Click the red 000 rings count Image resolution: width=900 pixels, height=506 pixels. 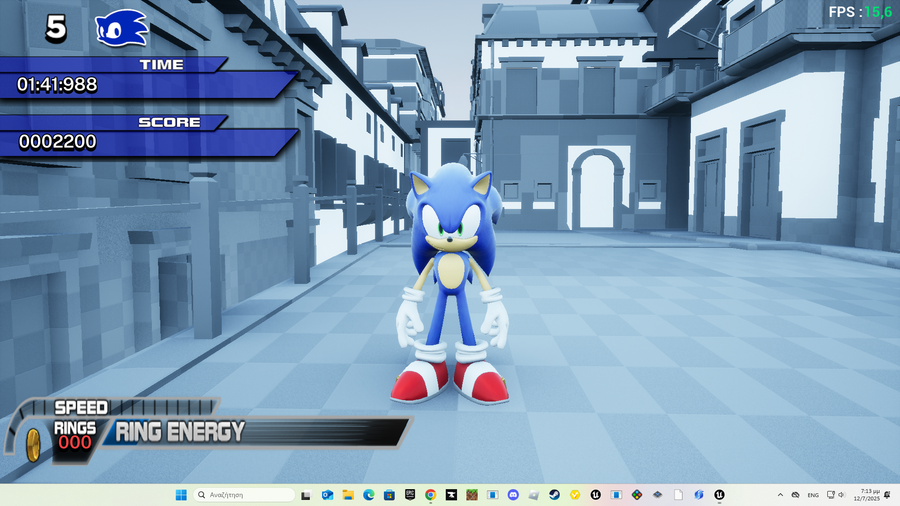[x=75, y=443]
